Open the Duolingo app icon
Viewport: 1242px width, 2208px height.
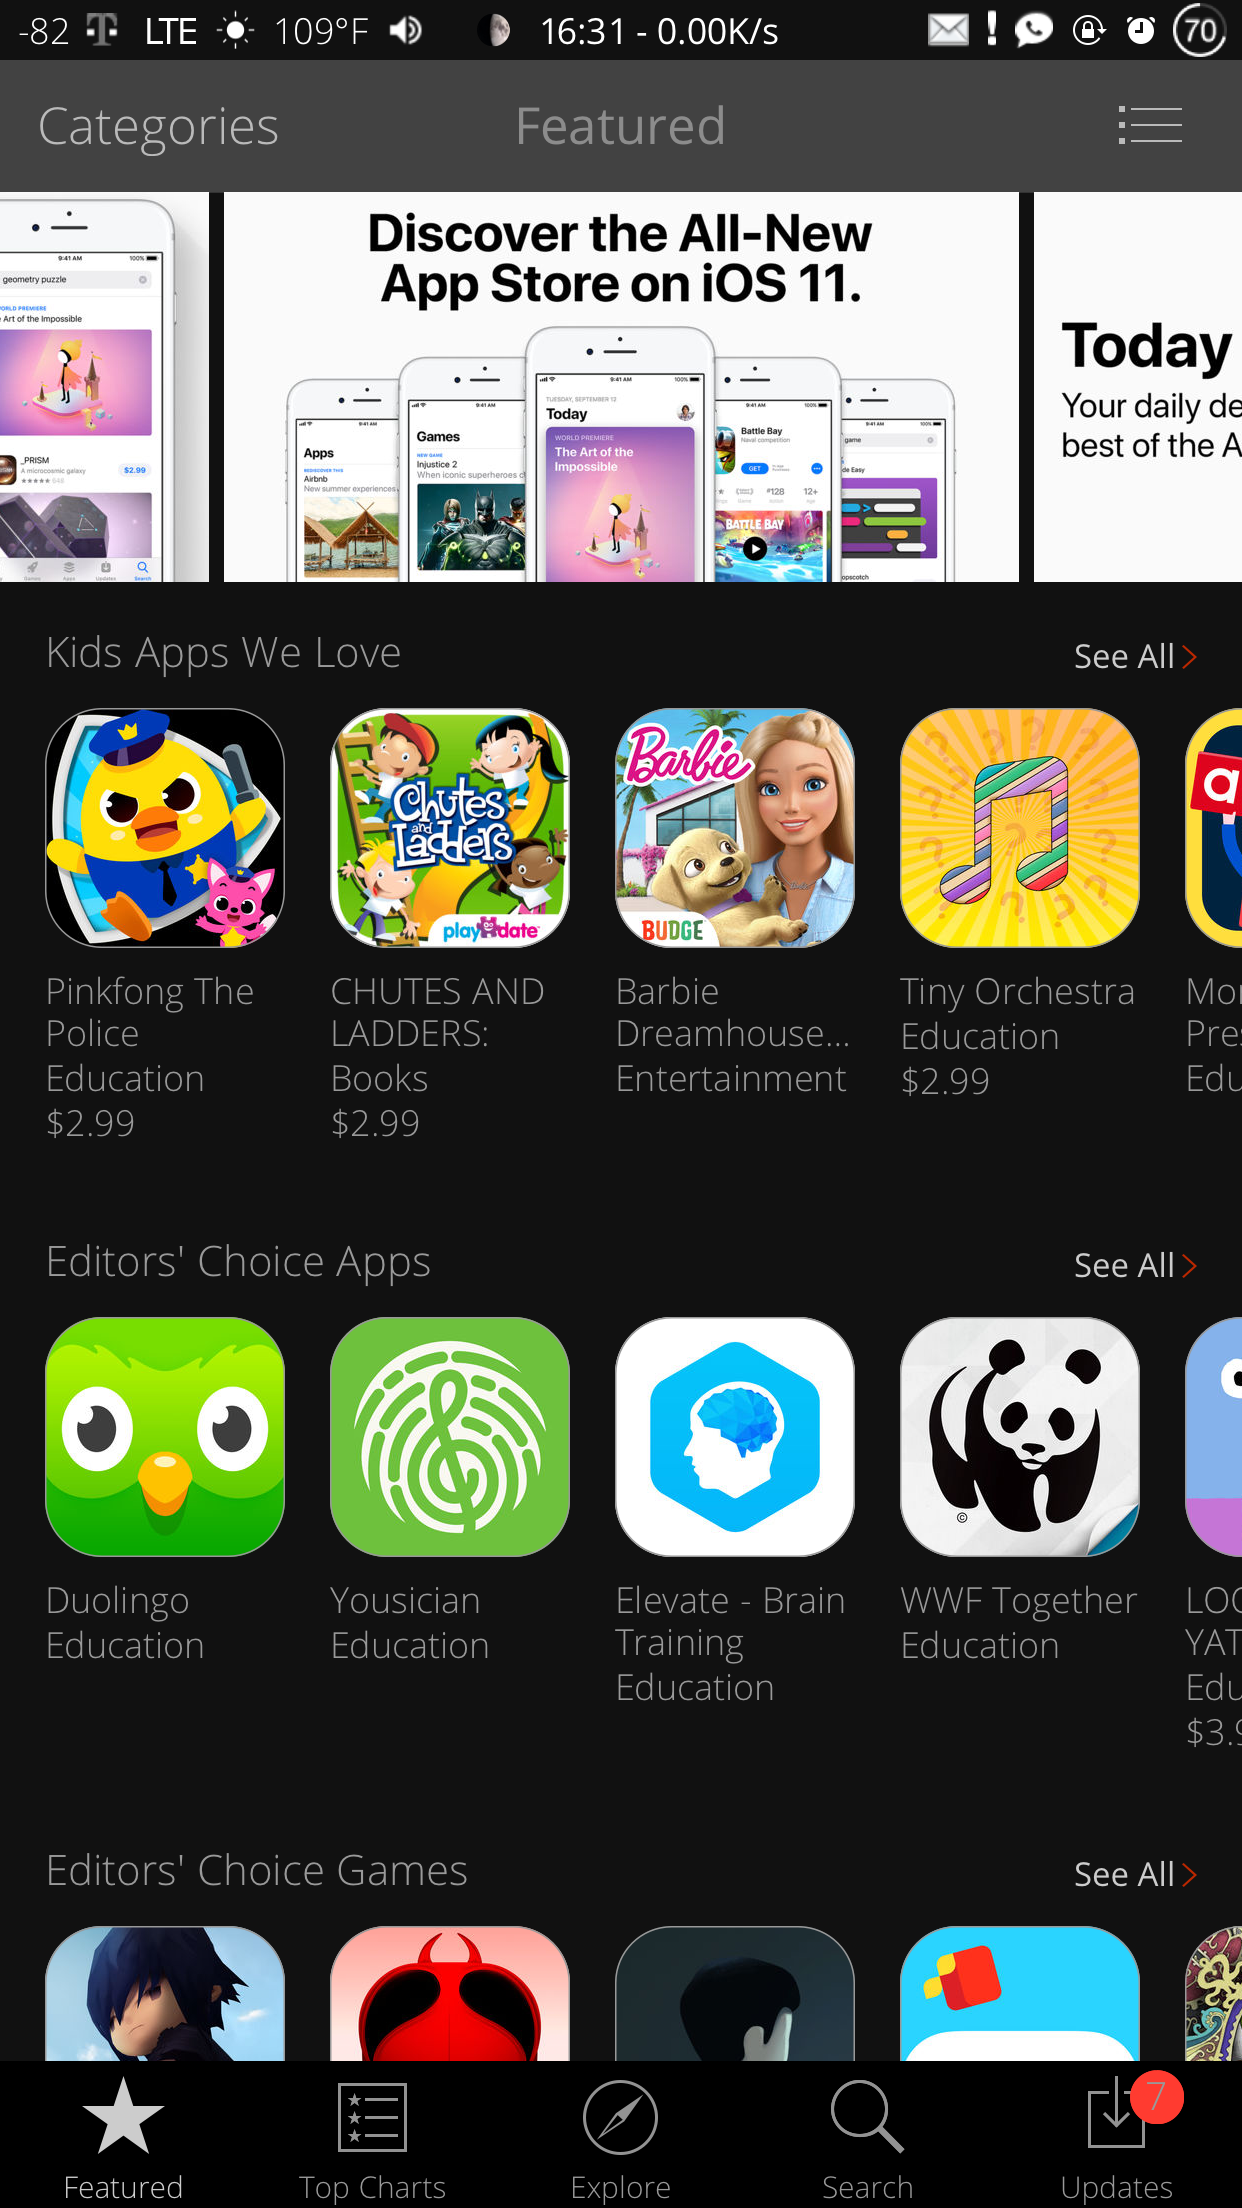(x=165, y=1436)
